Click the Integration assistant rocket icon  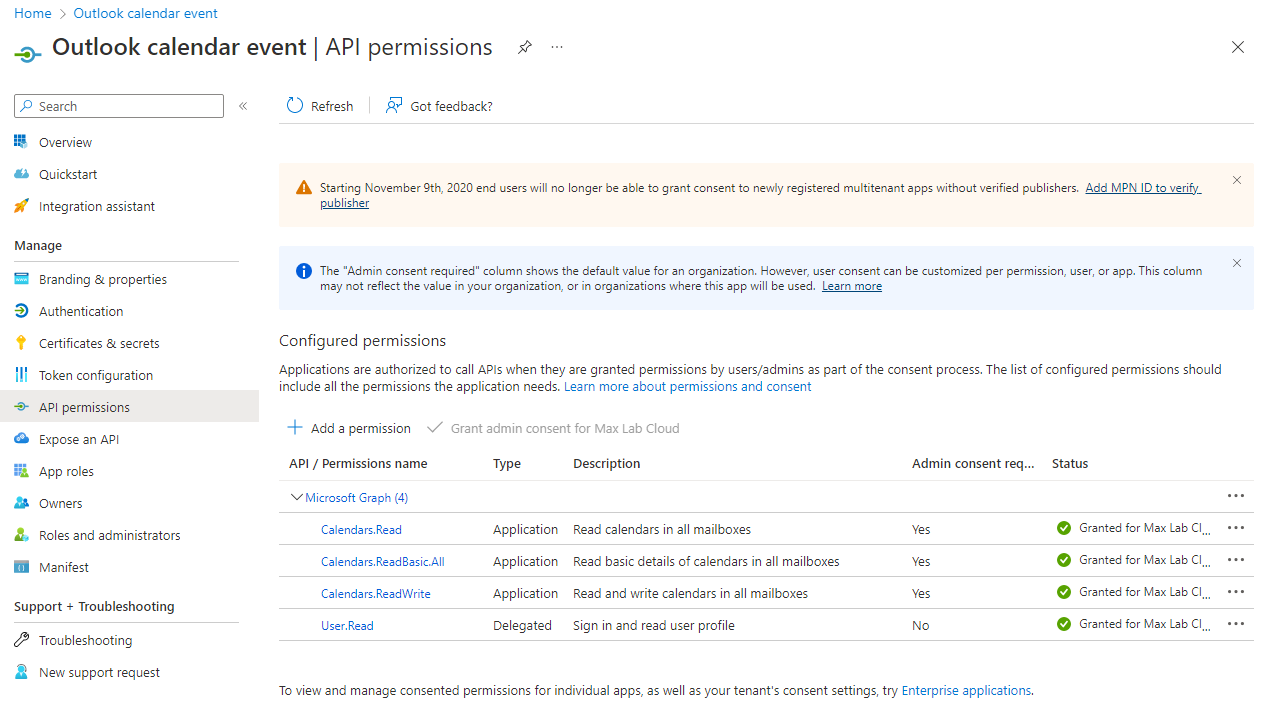pyautogui.click(x=21, y=206)
